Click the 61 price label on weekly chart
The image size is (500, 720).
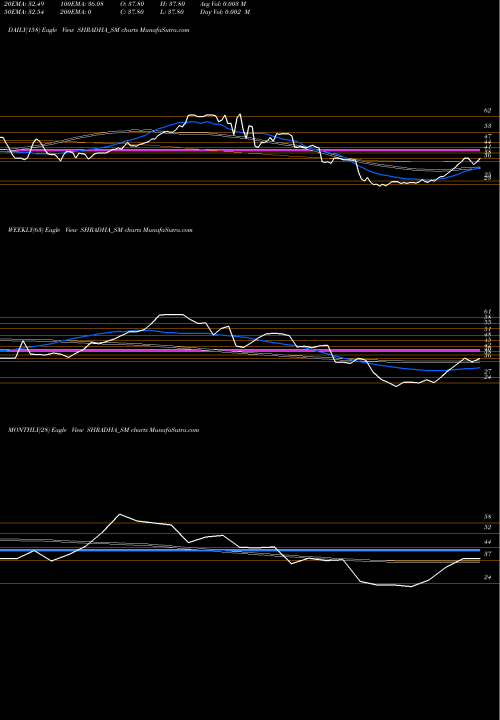[x=488, y=312]
